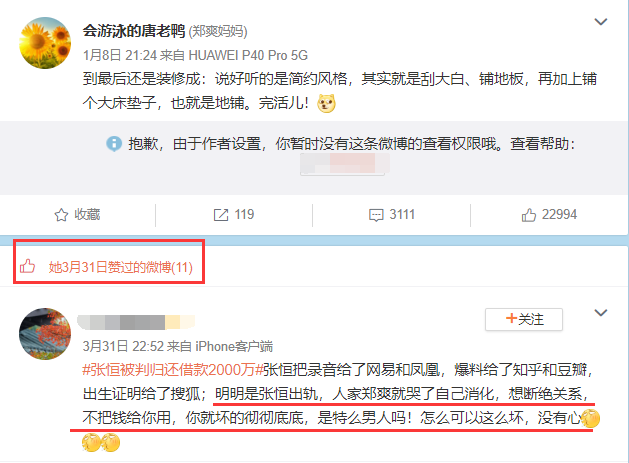Open the hashtag #张恒被判归还借款2000万#
Viewport: 629px width, 463px height.
(x=172, y=370)
